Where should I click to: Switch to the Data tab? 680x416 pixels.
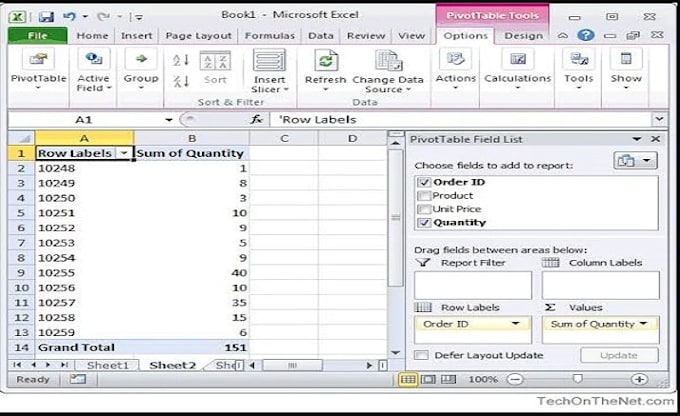321,36
